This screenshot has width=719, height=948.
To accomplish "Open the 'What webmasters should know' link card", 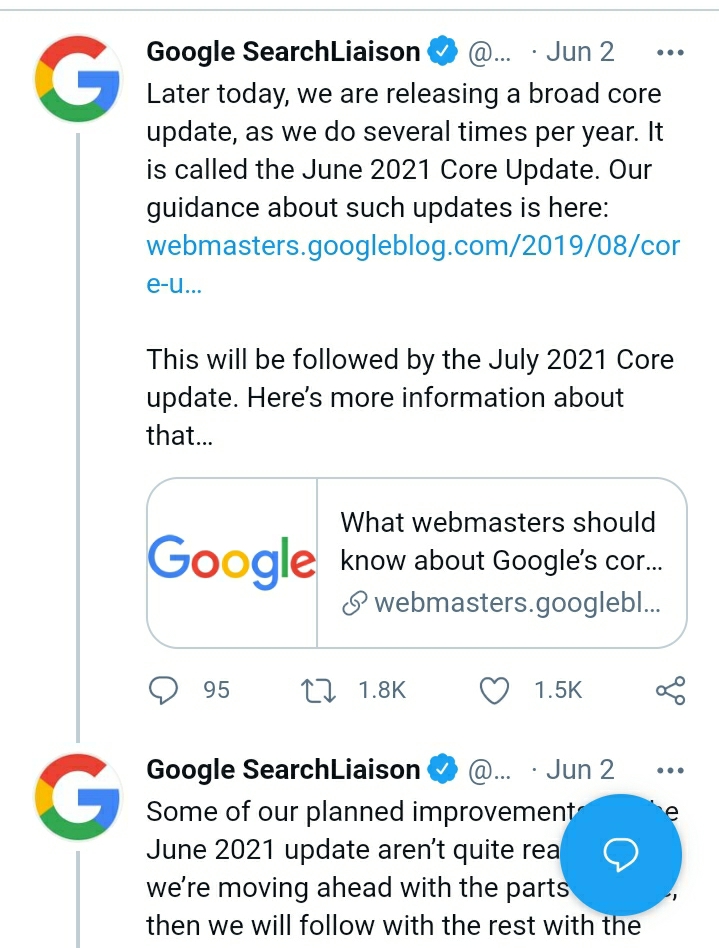I will click(x=500, y=563).
